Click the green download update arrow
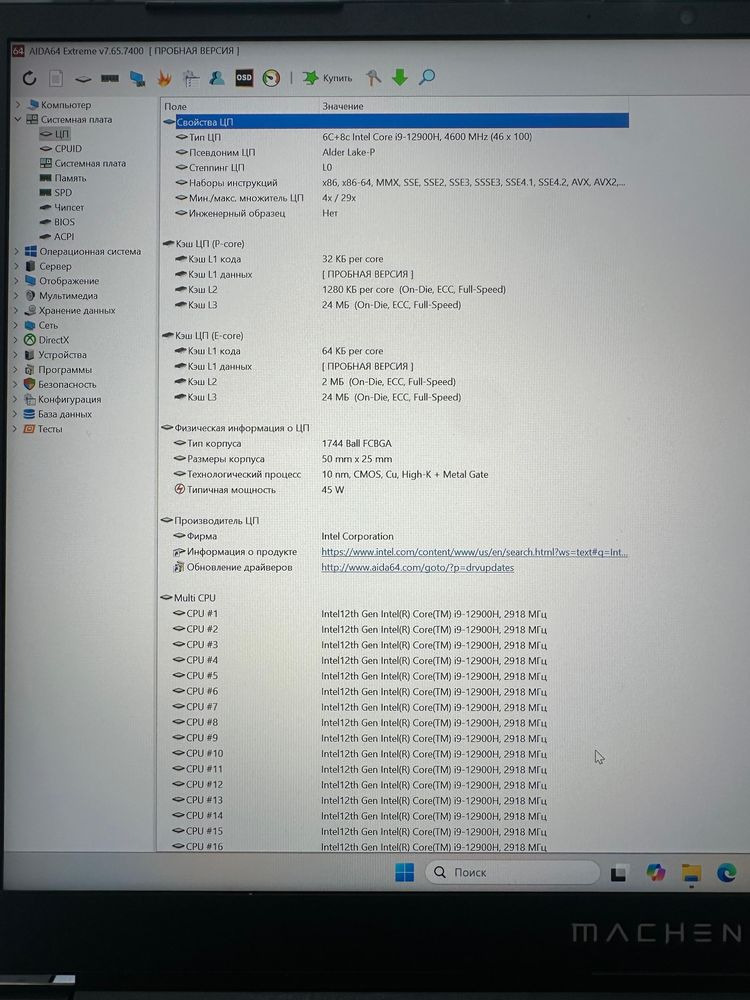This screenshot has width=750, height=1000. pos(400,78)
